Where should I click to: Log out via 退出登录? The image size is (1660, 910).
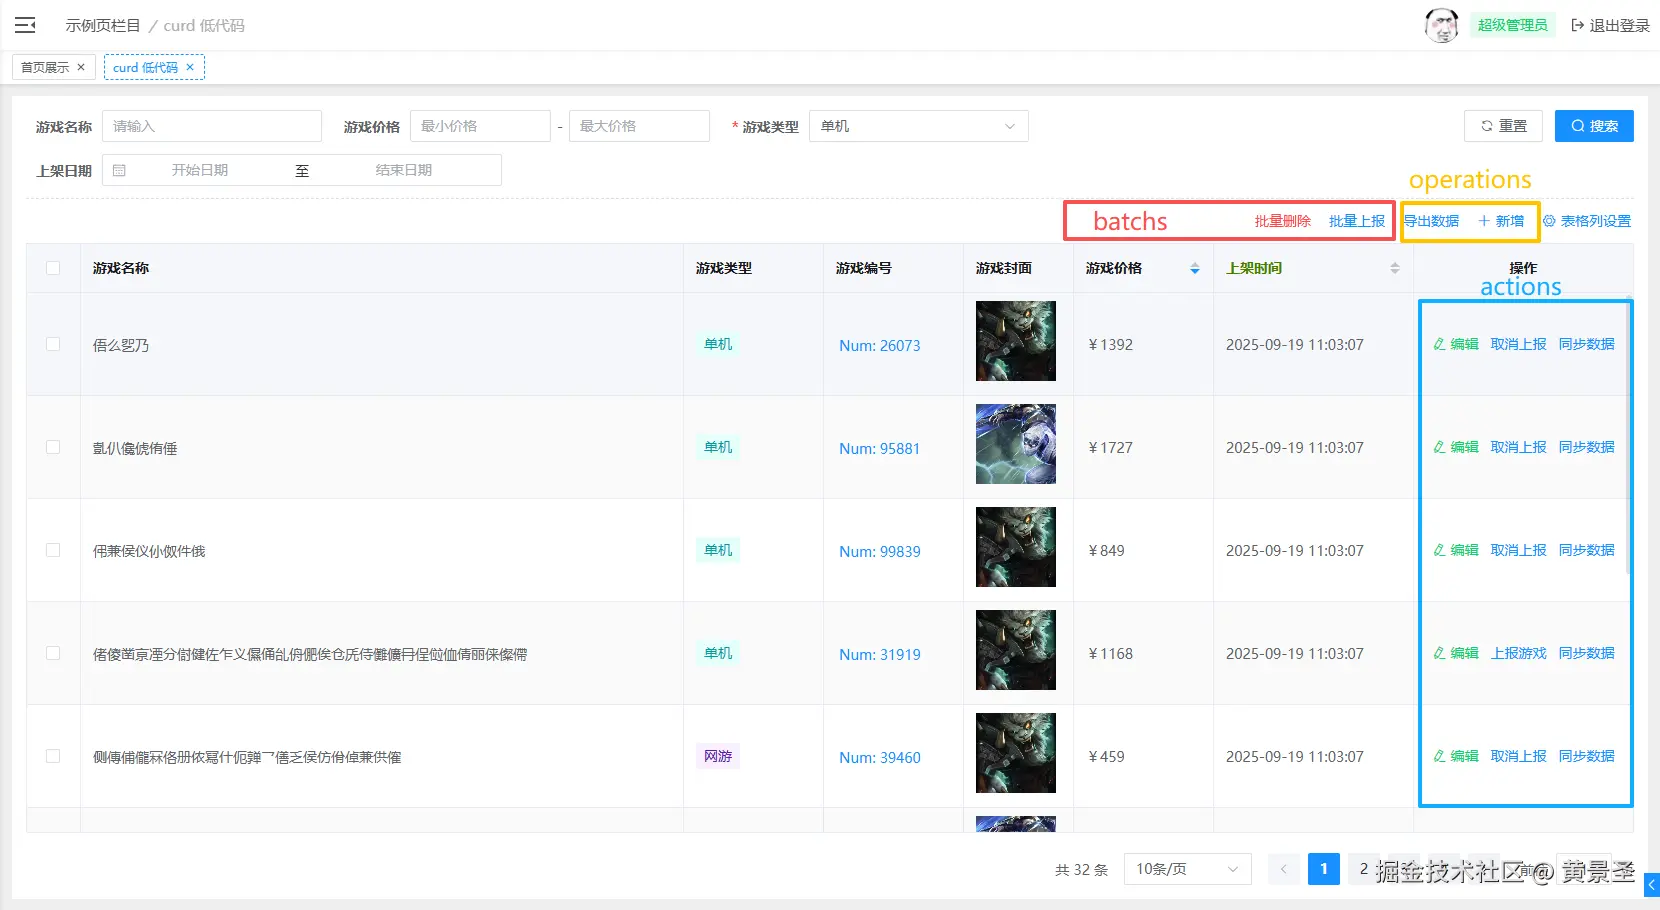1610,25
